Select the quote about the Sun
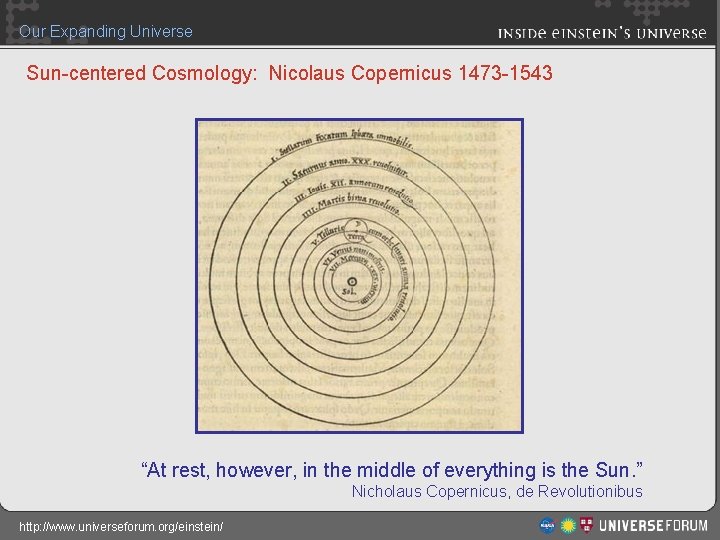The height and width of the screenshot is (540, 720). 392,470
